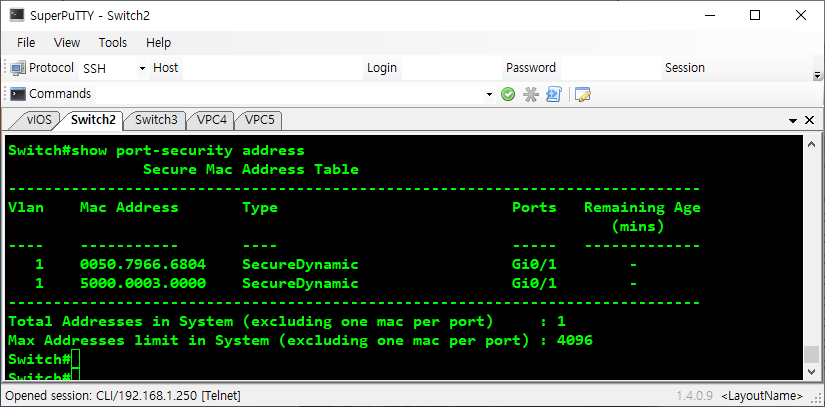Click the notepad edit icon in Commands bar
The image size is (825, 407).
point(583,94)
